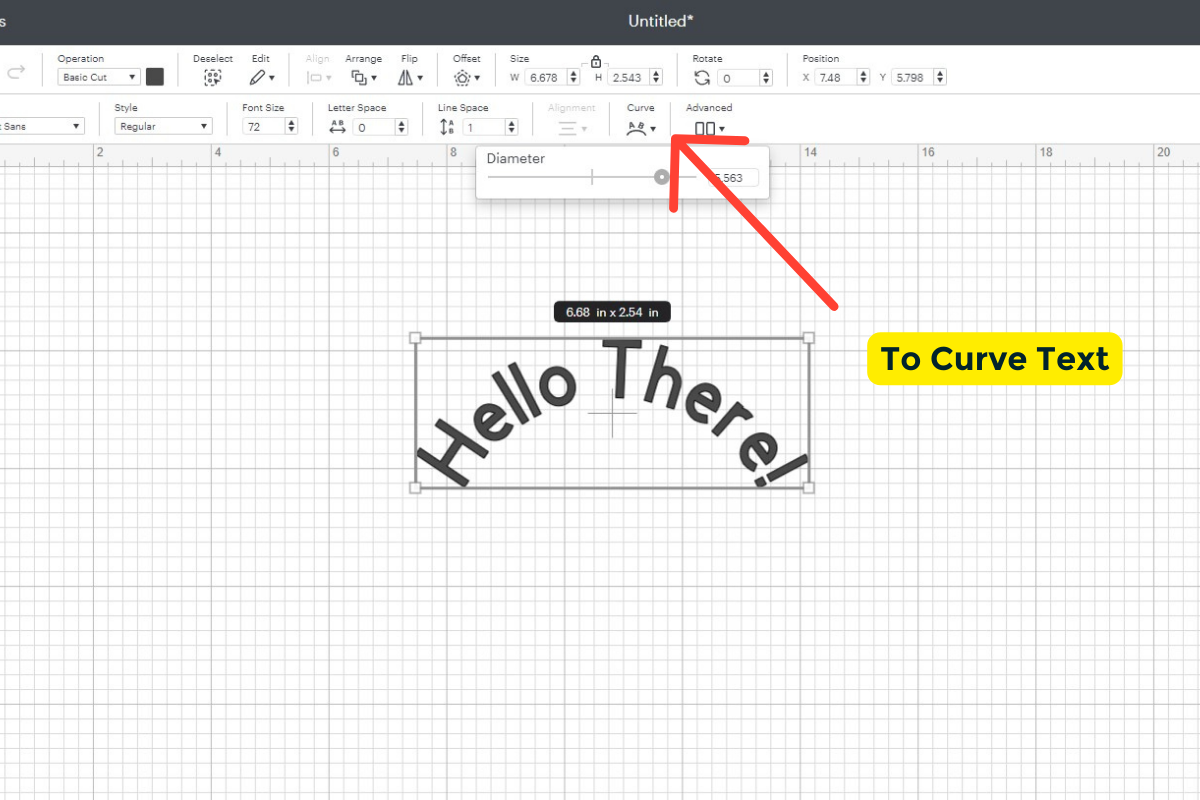The image size is (1200, 800).
Task: Click the Flip dropdown arrow
Action: 420,78
